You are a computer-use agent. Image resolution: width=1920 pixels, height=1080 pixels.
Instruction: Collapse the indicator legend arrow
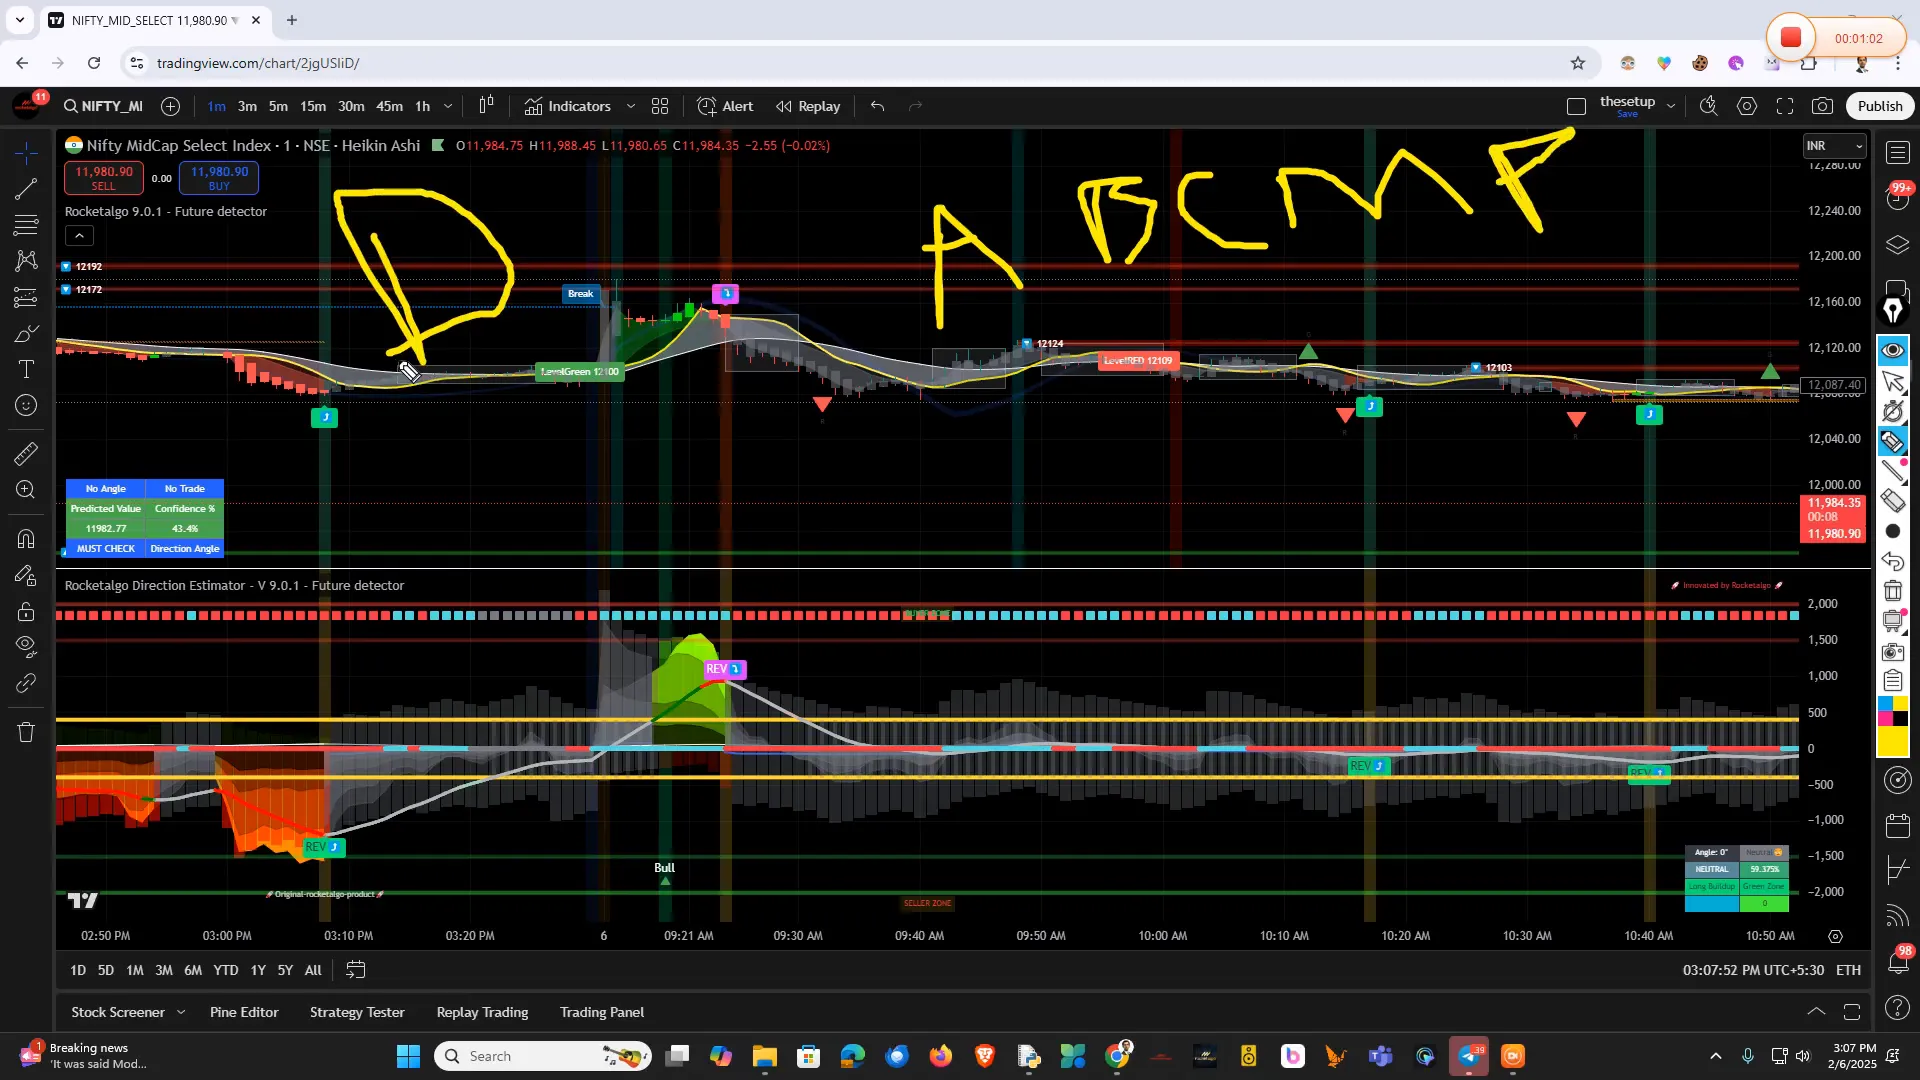(x=79, y=236)
